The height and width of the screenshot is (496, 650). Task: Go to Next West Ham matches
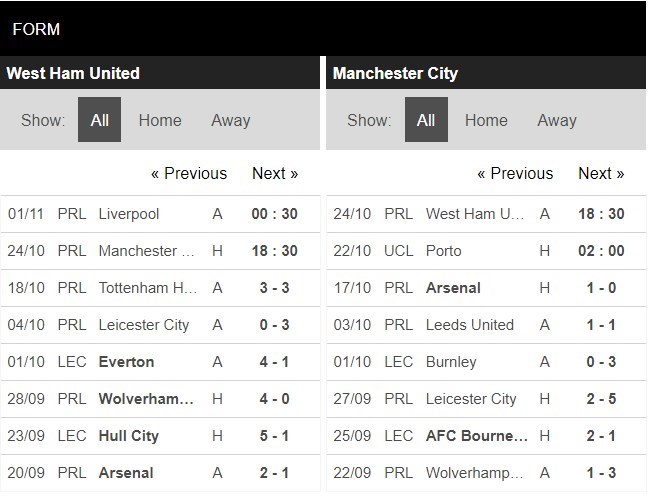pyautogui.click(x=275, y=173)
